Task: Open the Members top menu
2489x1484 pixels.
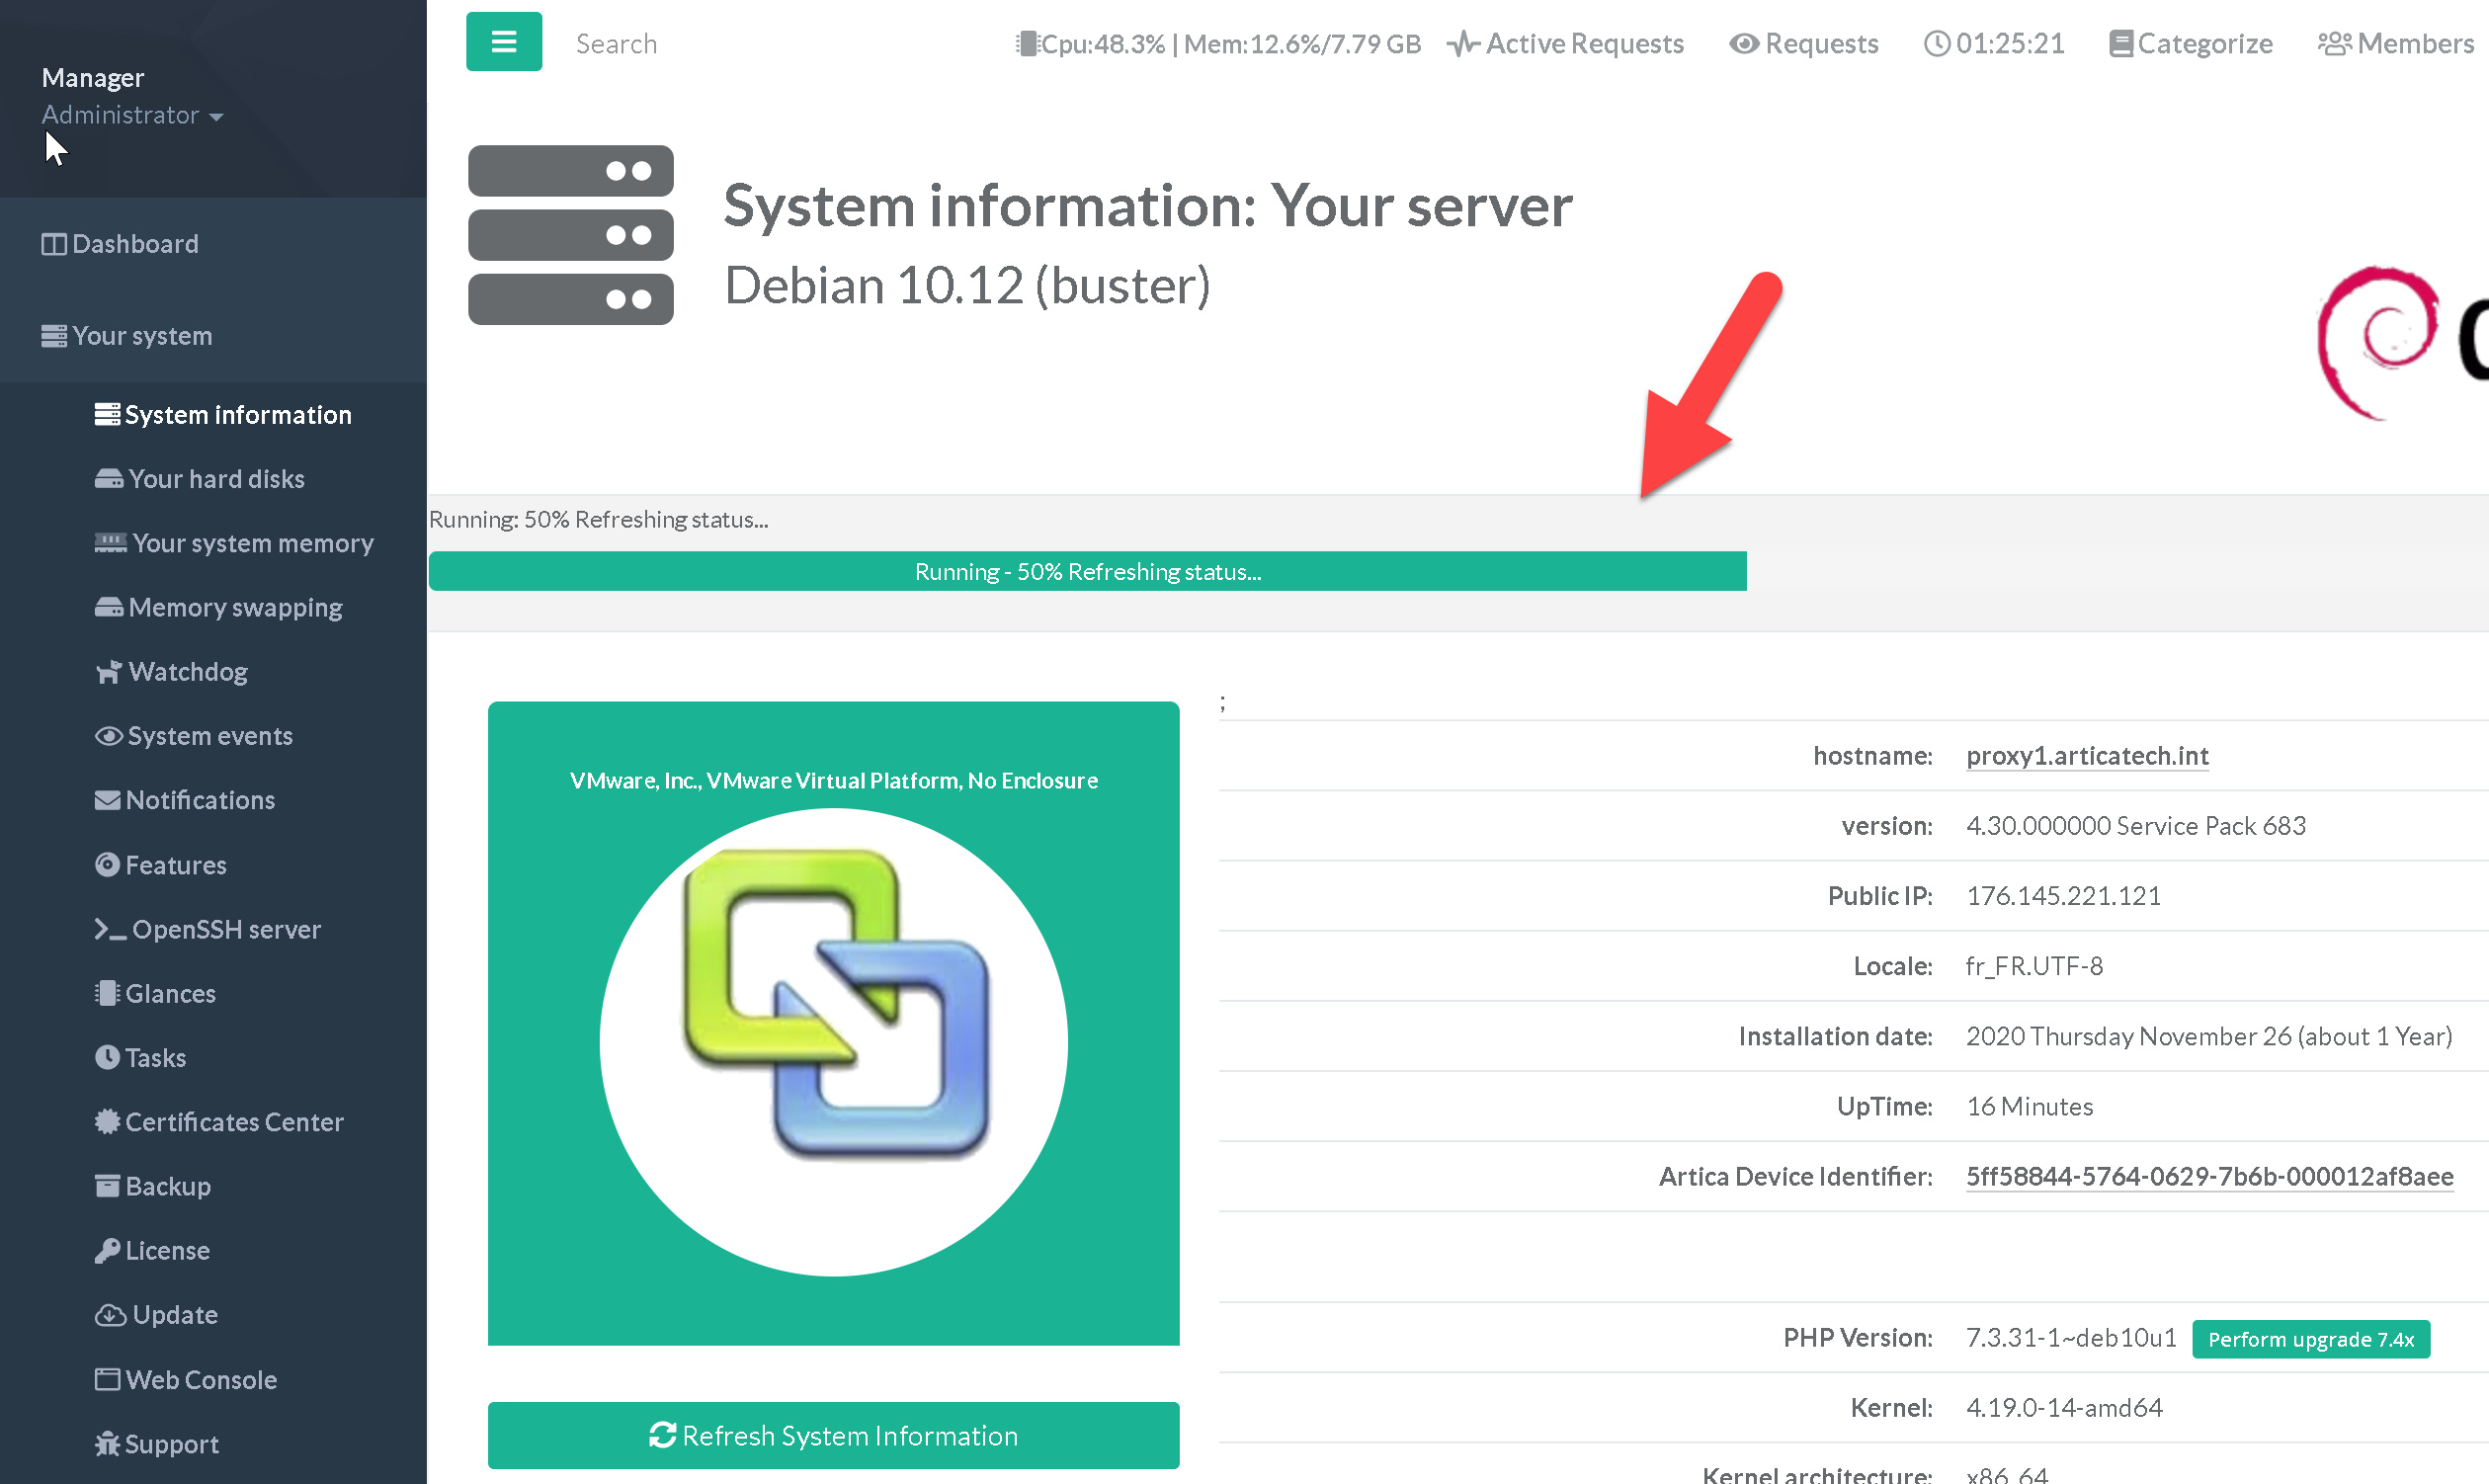Action: [2395, 44]
